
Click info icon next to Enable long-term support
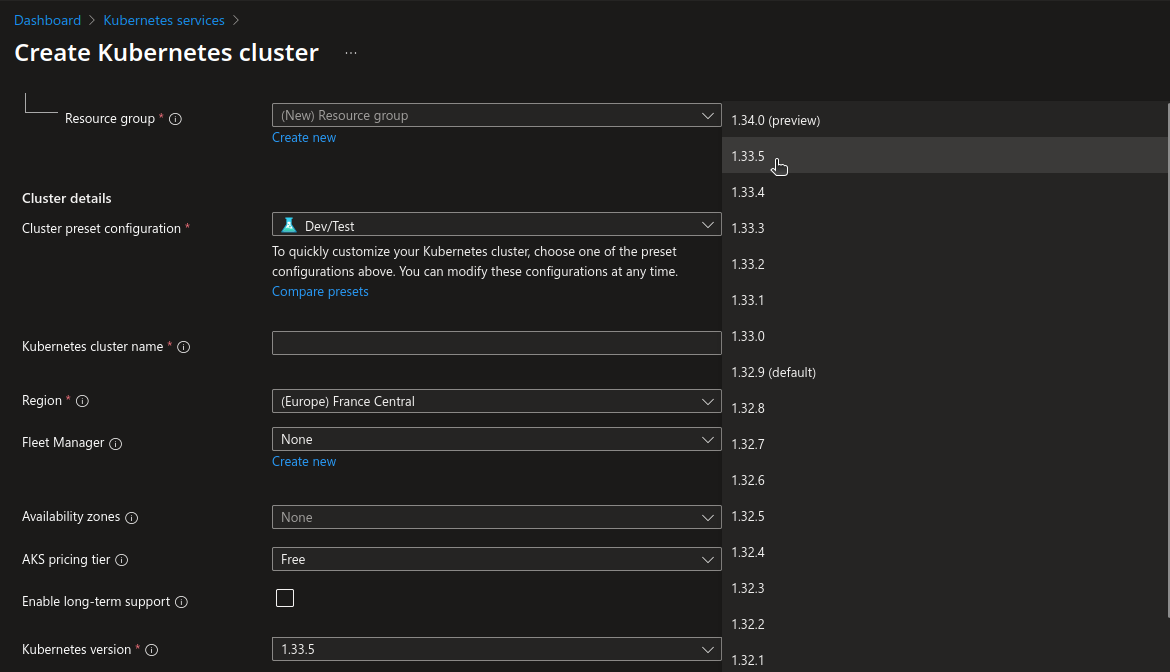point(181,602)
